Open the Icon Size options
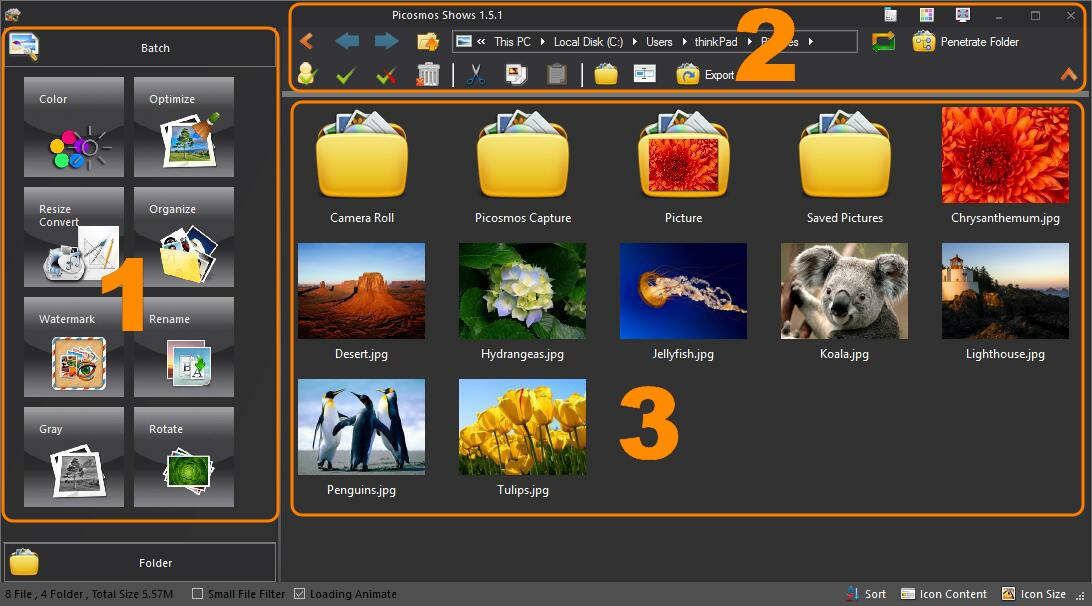 1033,594
